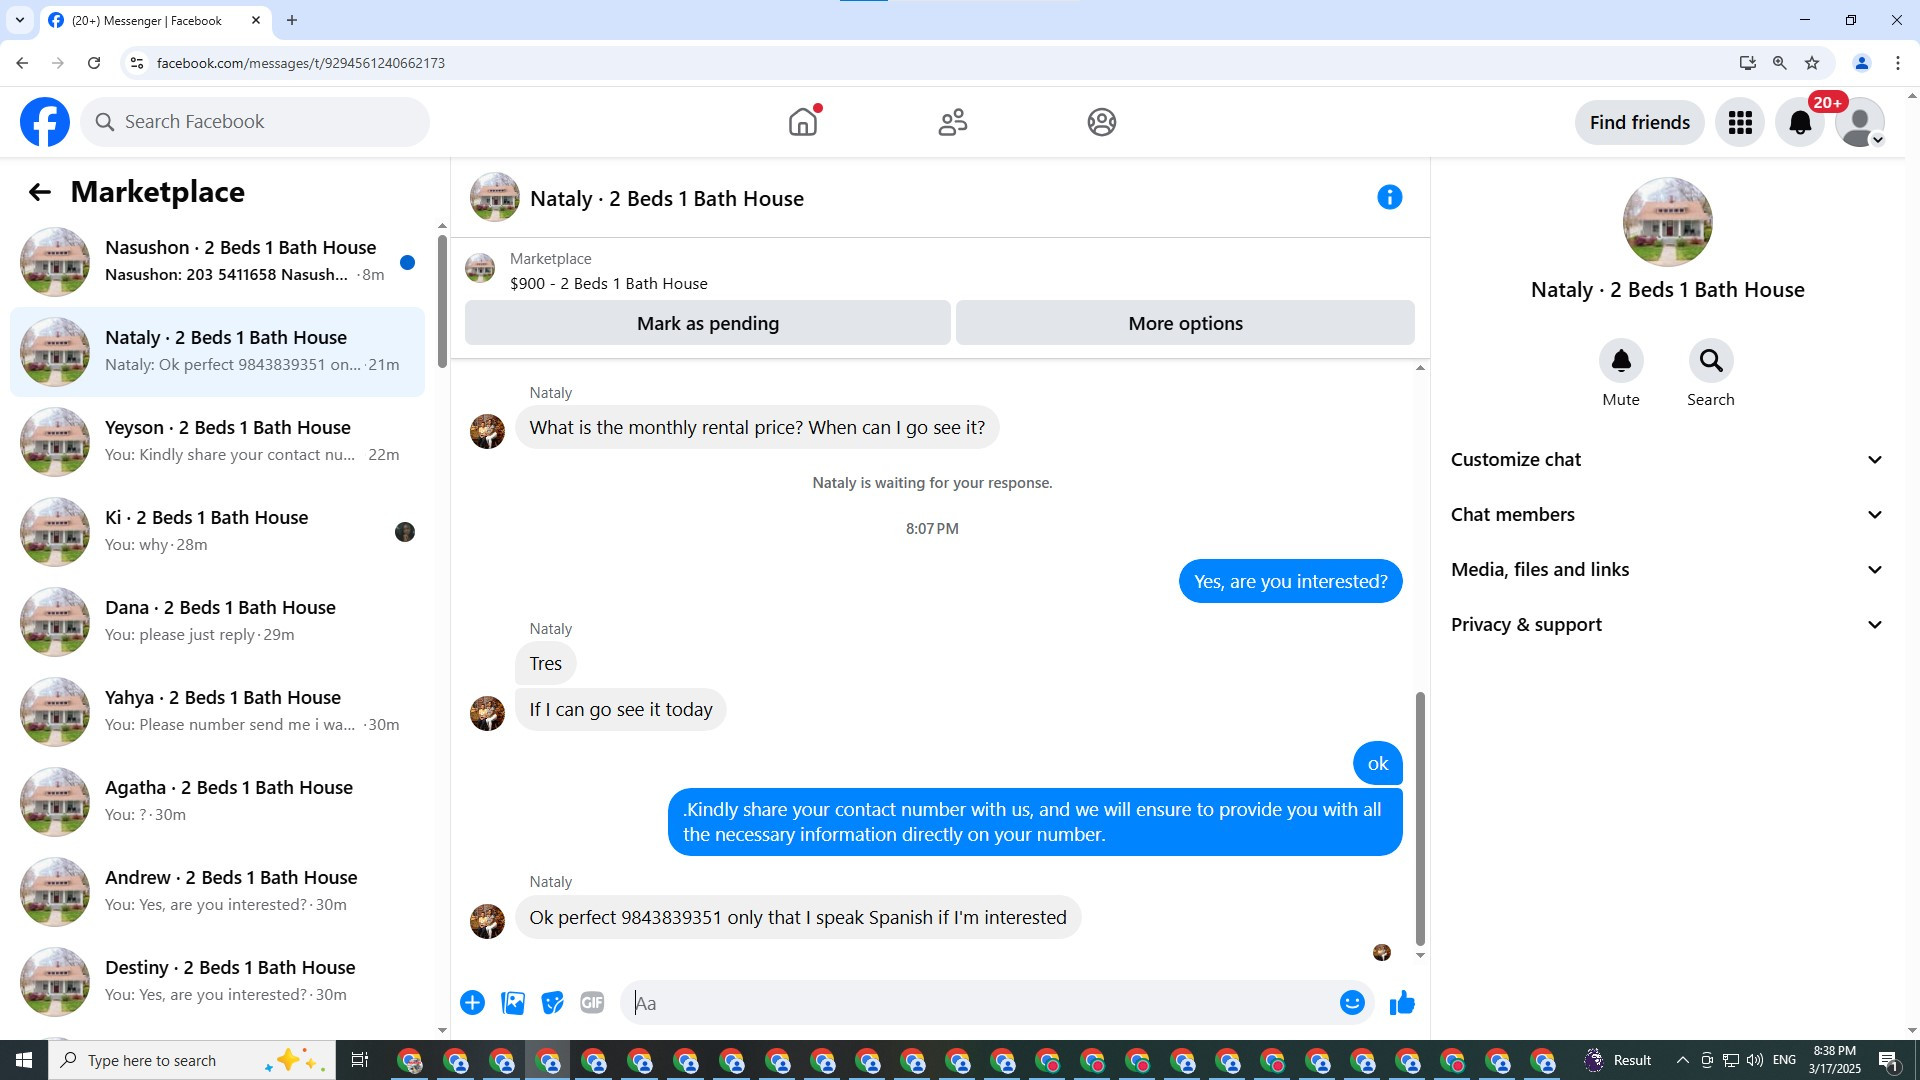Bookmark this page with the star

tap(1812, 63)
